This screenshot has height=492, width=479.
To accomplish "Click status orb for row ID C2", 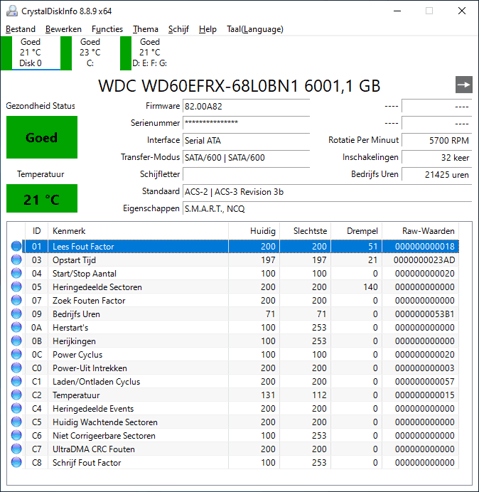I will click(x=16, y=395).
